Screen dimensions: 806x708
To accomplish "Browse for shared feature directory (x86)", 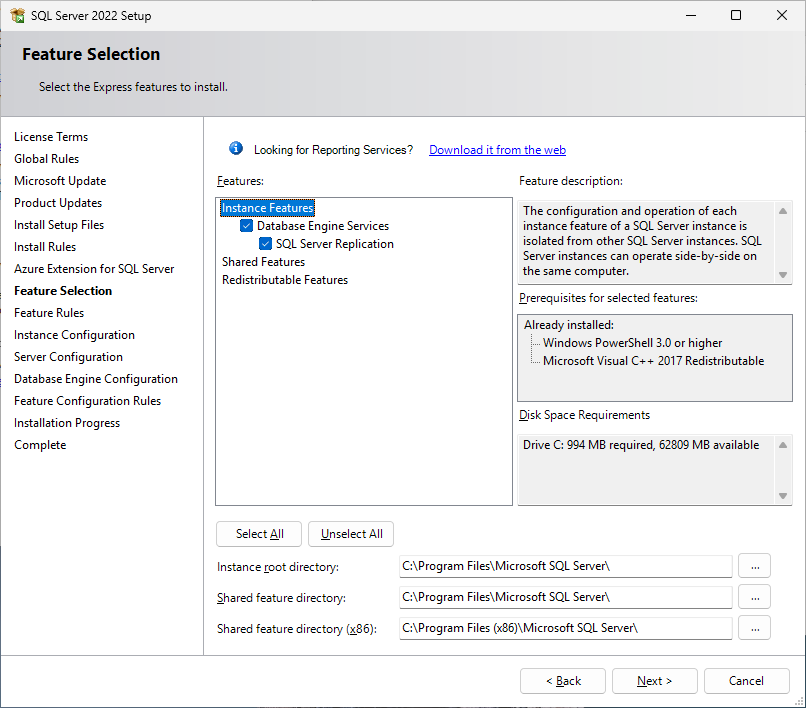I will [x=754, y=628].
